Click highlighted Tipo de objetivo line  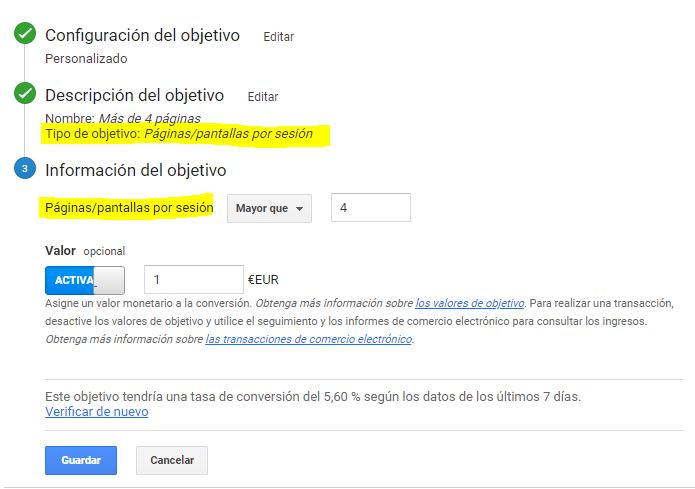click(x=179, y=134)
